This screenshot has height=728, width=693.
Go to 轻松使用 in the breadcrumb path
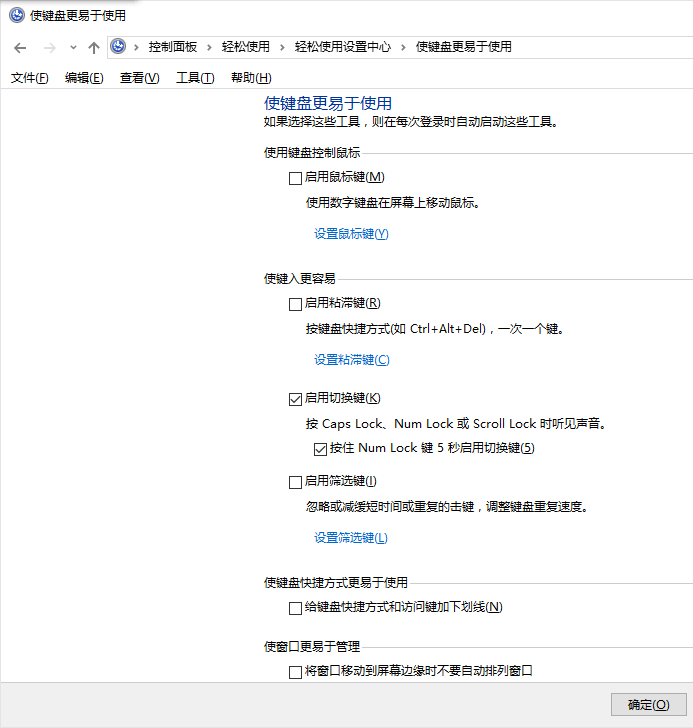point(245,47)
